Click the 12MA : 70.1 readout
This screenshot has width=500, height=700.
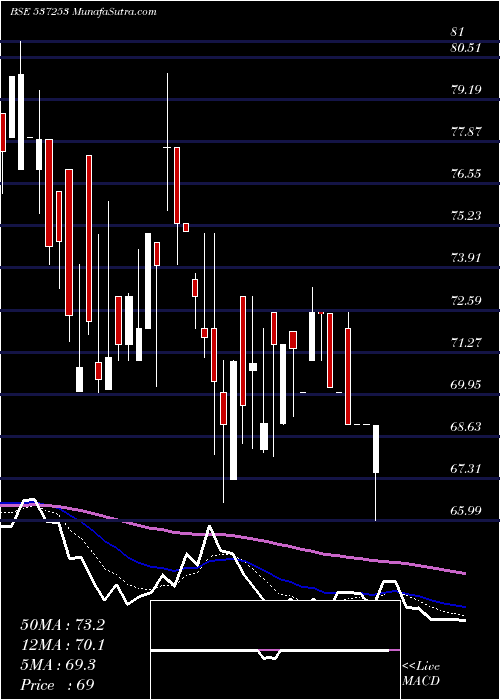click(x=62, y=645)
